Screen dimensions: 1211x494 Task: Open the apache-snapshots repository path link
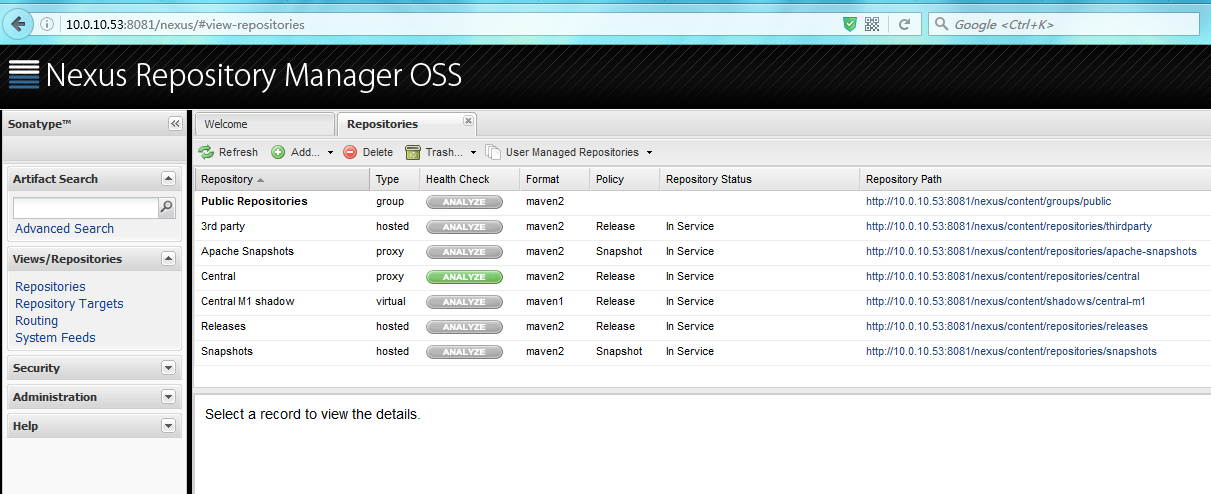pos(1031,252)
